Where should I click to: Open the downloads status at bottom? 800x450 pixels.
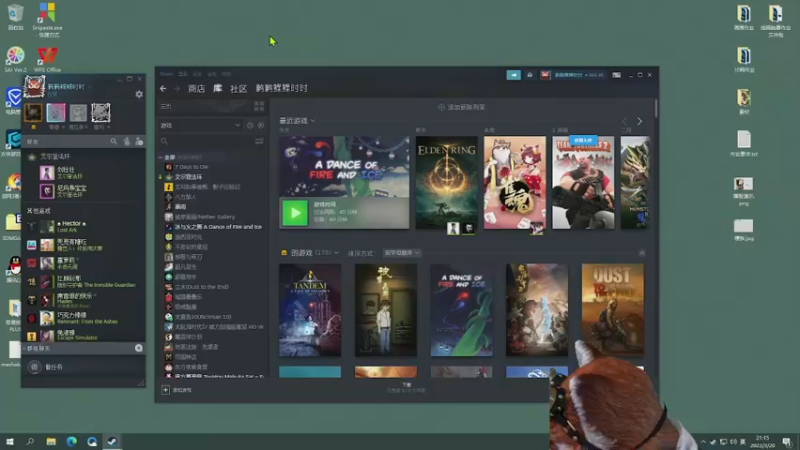(x=406, y=387)
